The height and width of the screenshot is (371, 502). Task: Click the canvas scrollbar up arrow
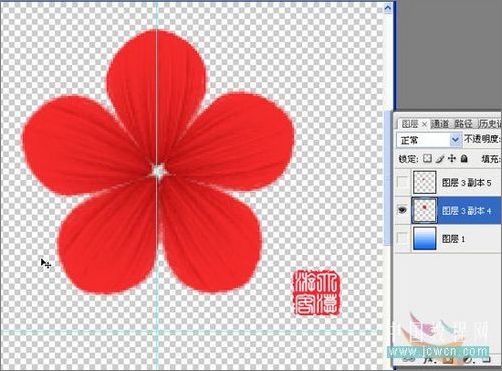point(388,8)
